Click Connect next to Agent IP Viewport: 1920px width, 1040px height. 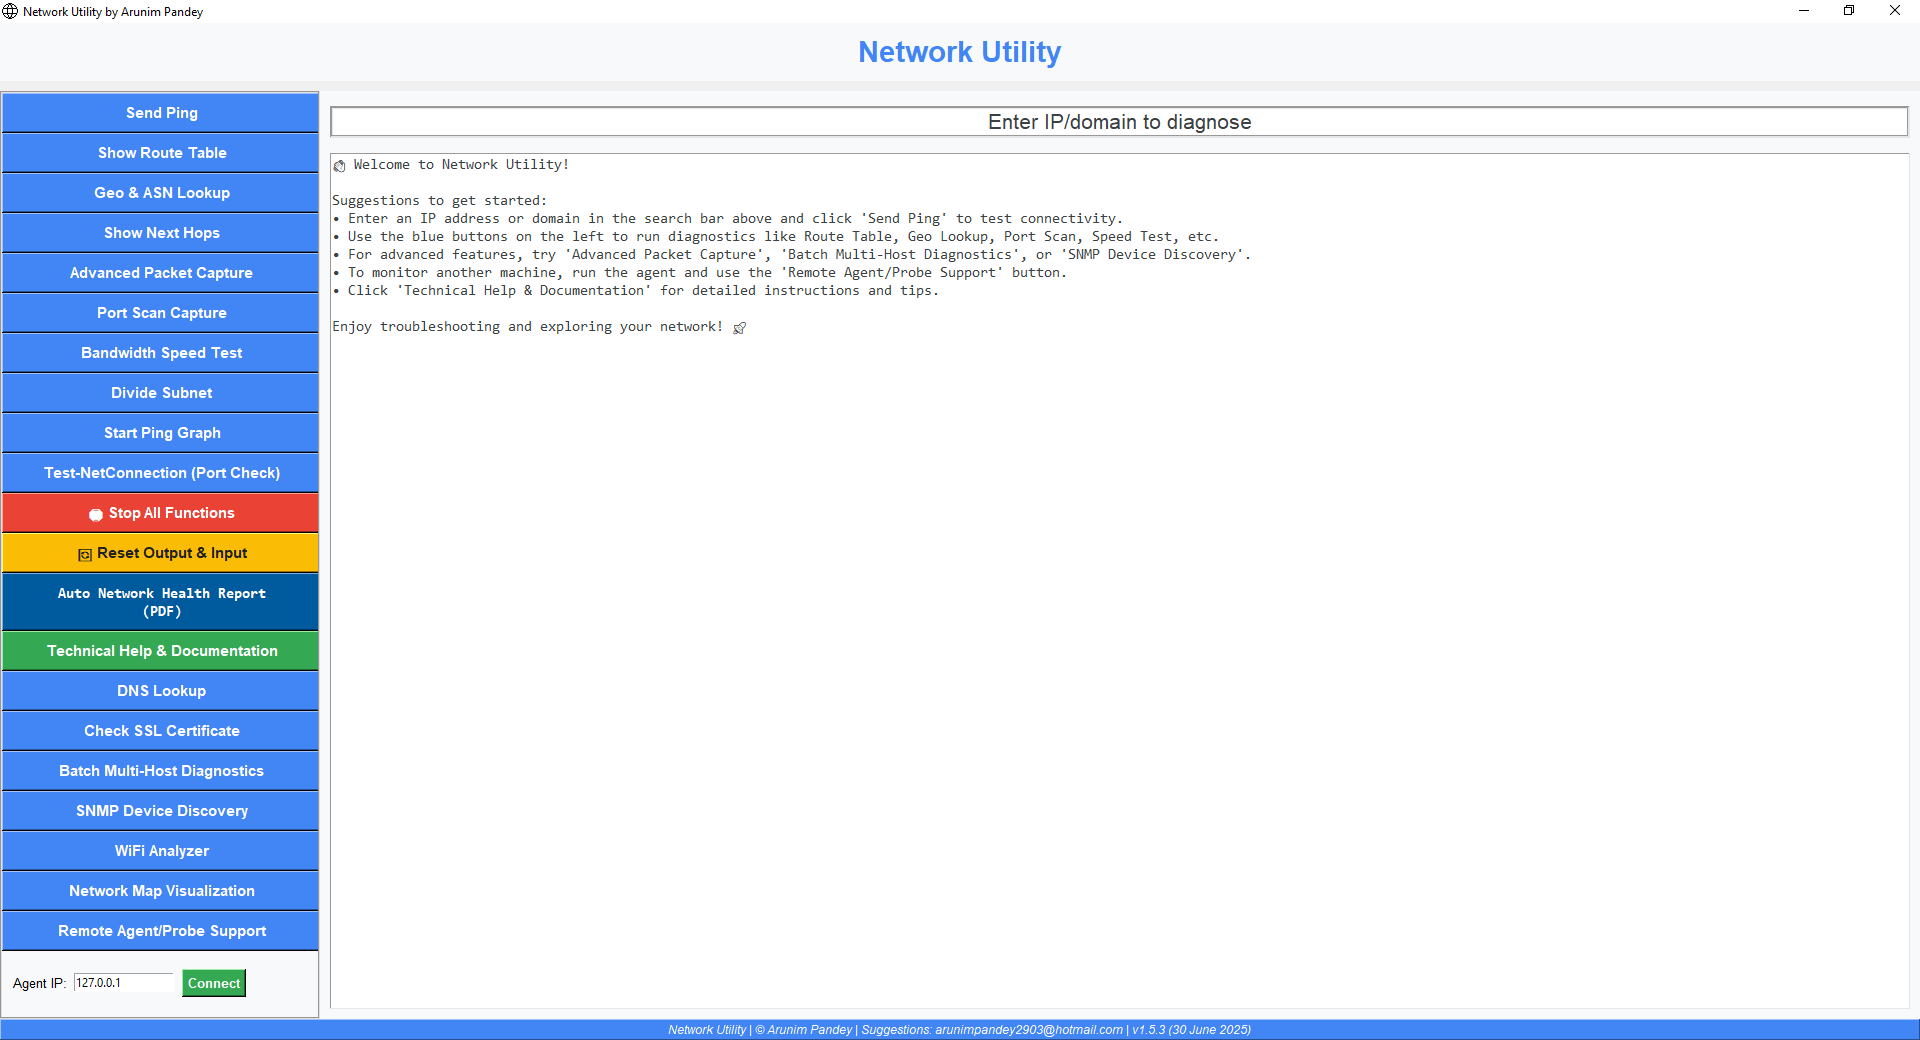click(213, 983)
